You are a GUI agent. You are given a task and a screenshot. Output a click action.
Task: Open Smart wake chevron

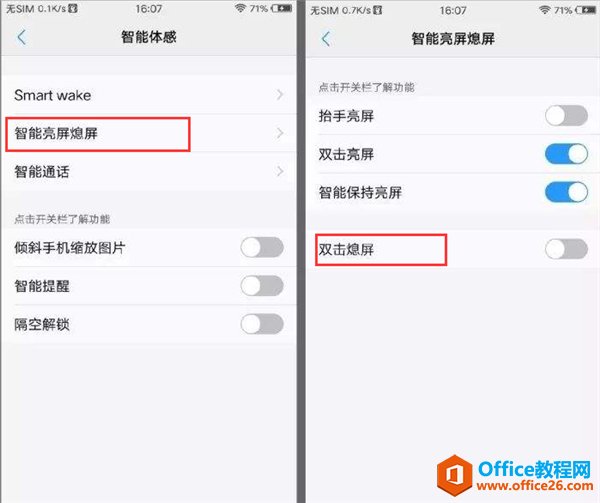click(280, 94)
